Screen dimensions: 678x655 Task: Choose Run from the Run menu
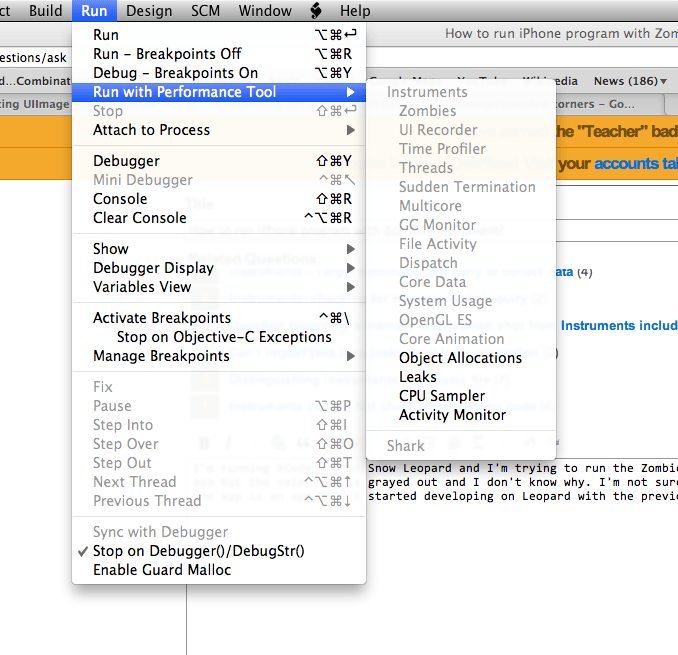[x=219, y=35]
